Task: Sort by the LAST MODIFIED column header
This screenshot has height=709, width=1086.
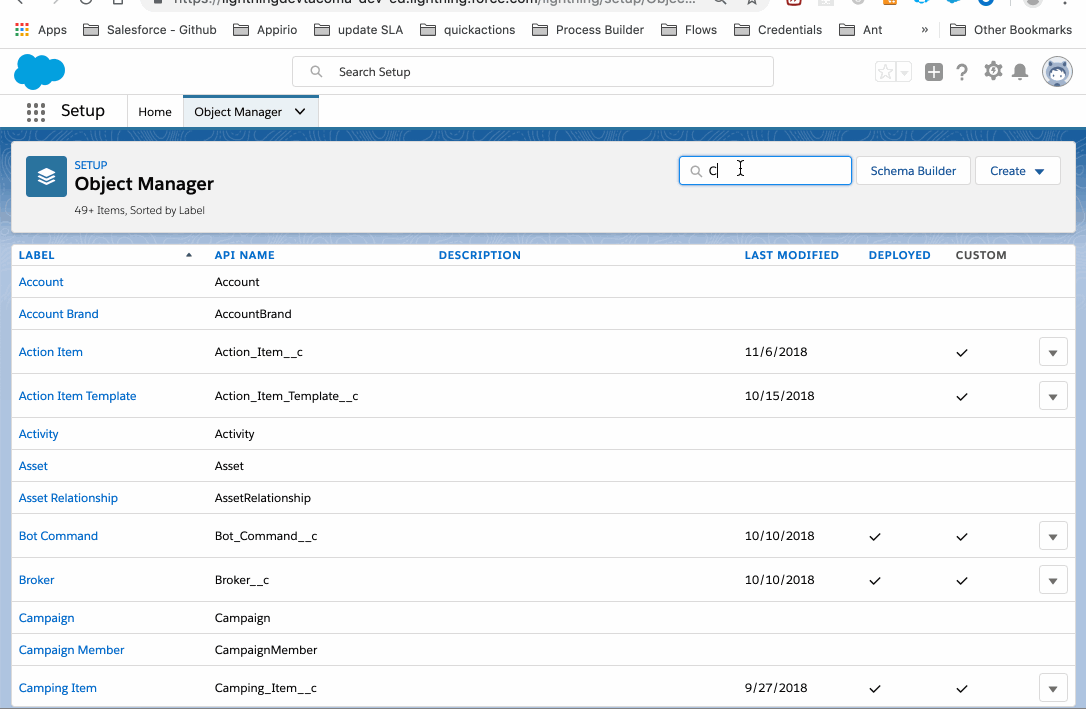Action: pos(792,255)
